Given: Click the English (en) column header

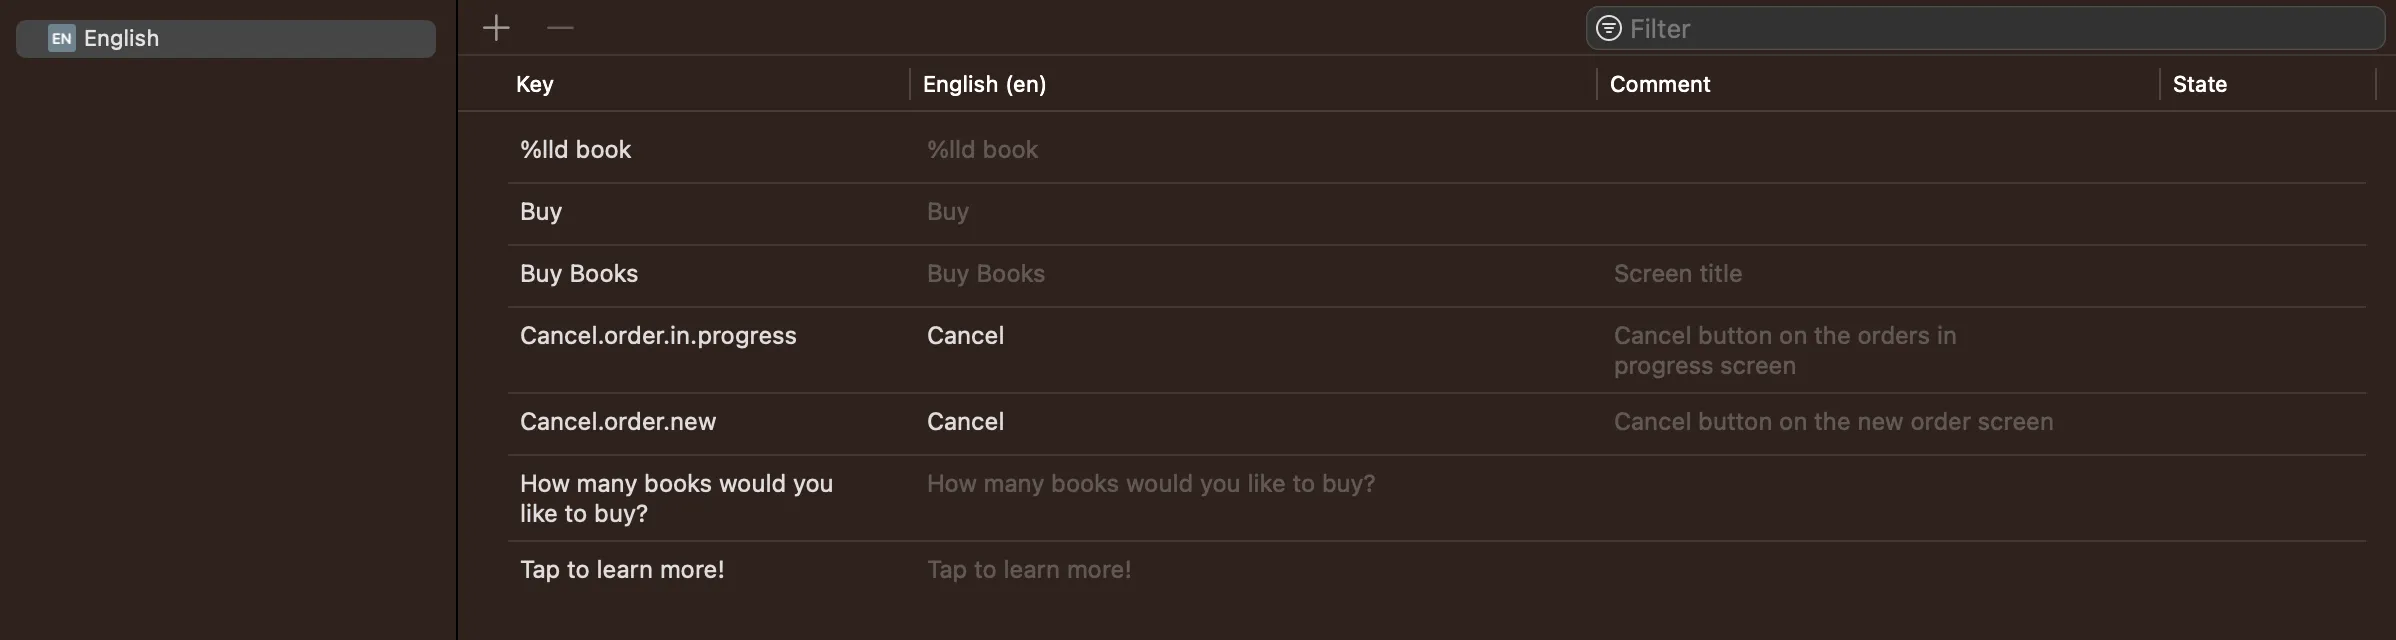Looking at the screenshot, I should (984, 84).
